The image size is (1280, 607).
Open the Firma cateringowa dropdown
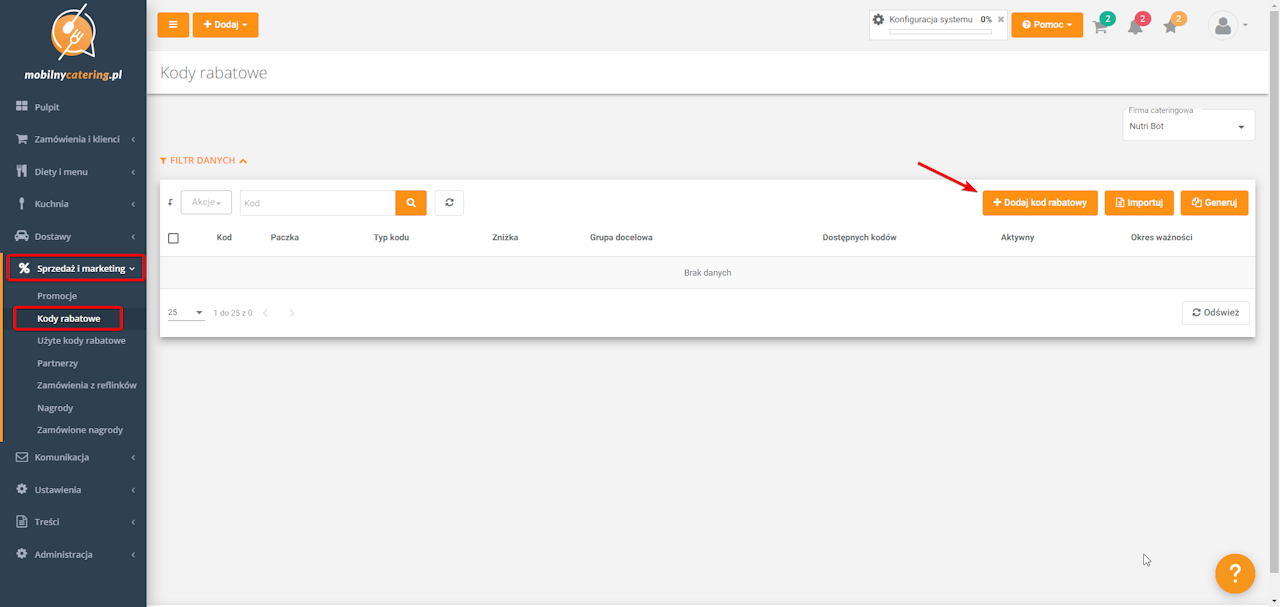pyautogui.click(x=1188, y=126)
